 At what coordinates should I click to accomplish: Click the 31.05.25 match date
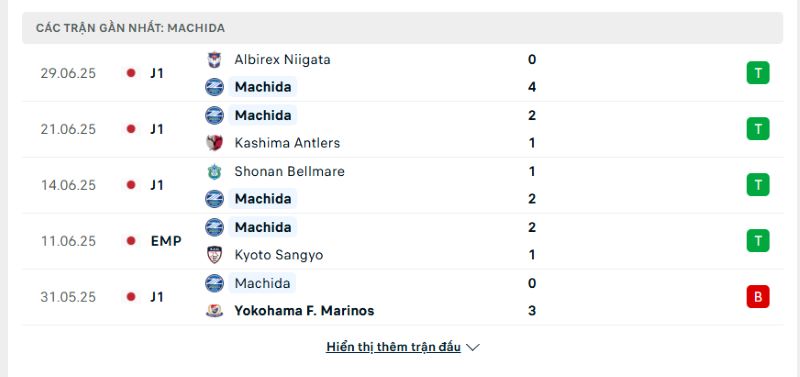coord(68,297)
